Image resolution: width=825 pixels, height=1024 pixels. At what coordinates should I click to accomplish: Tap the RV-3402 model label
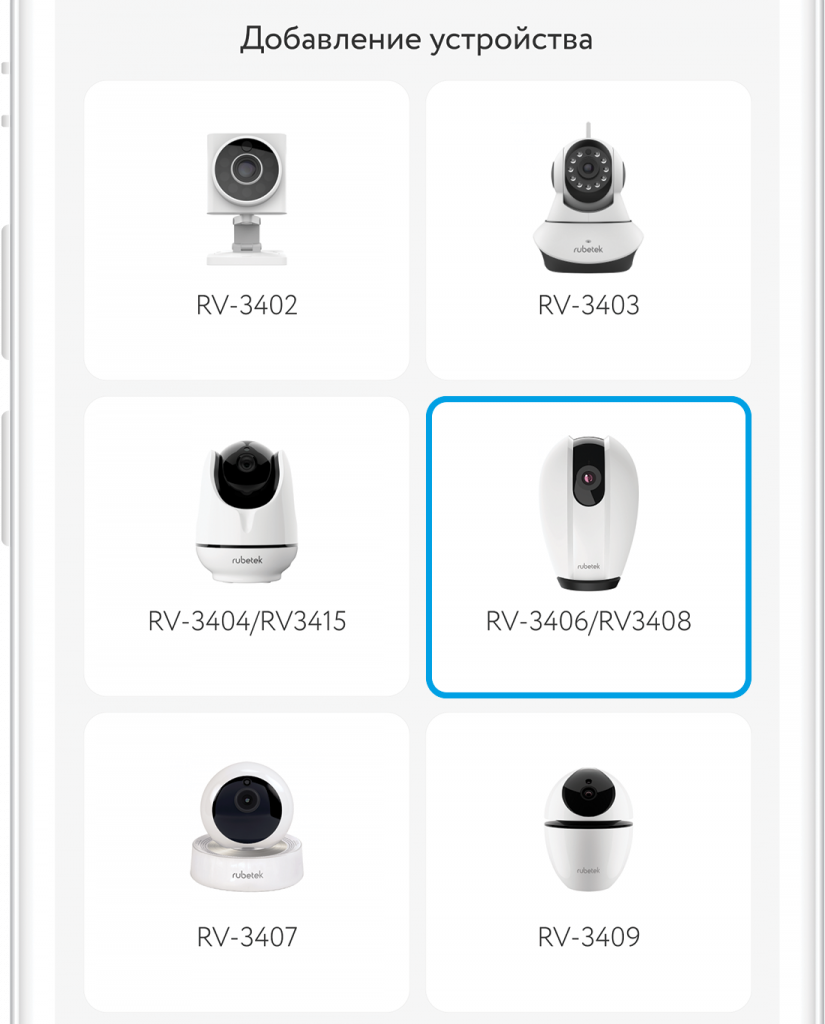point(247,305)
